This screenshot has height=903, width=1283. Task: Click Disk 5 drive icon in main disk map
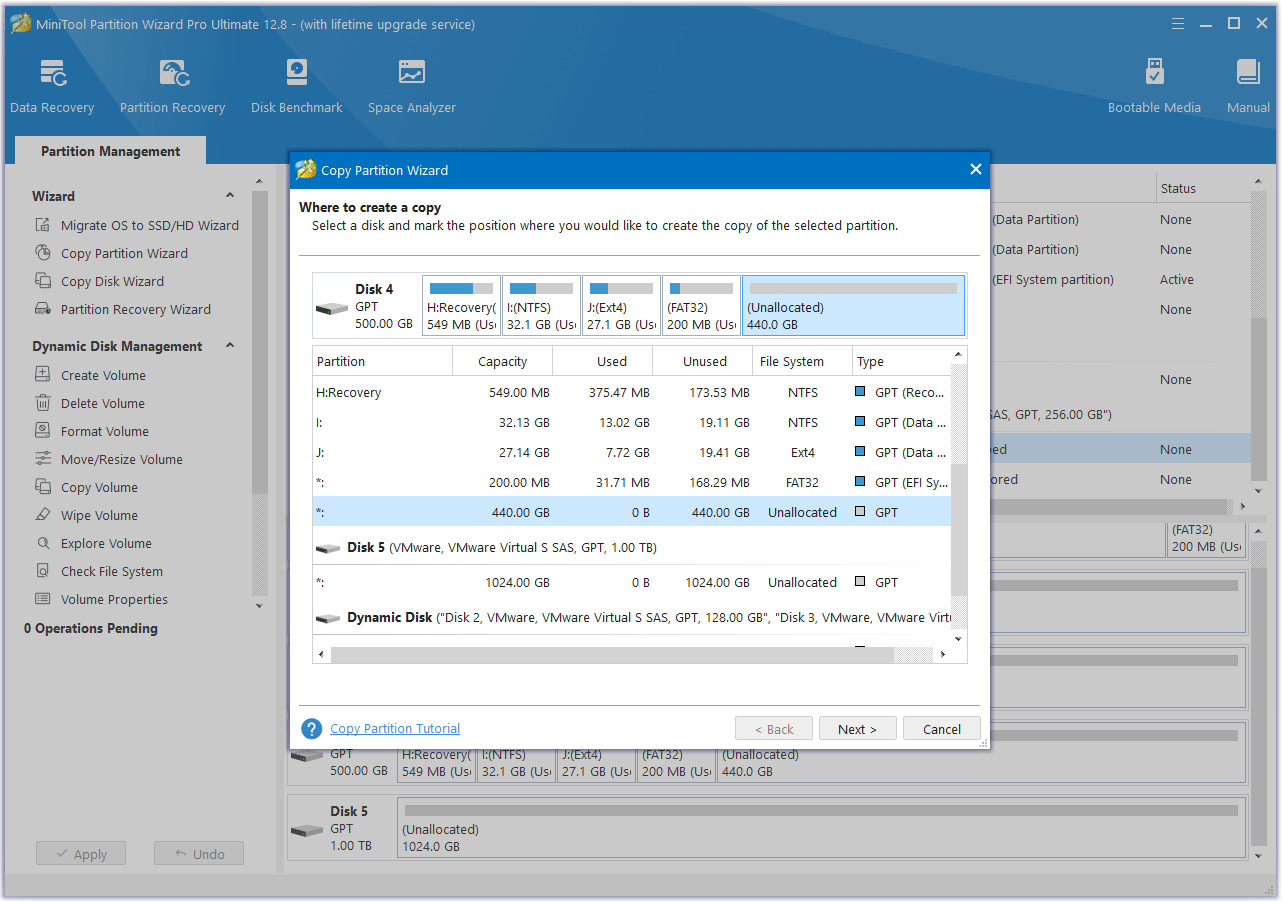[x=308, y=830]
